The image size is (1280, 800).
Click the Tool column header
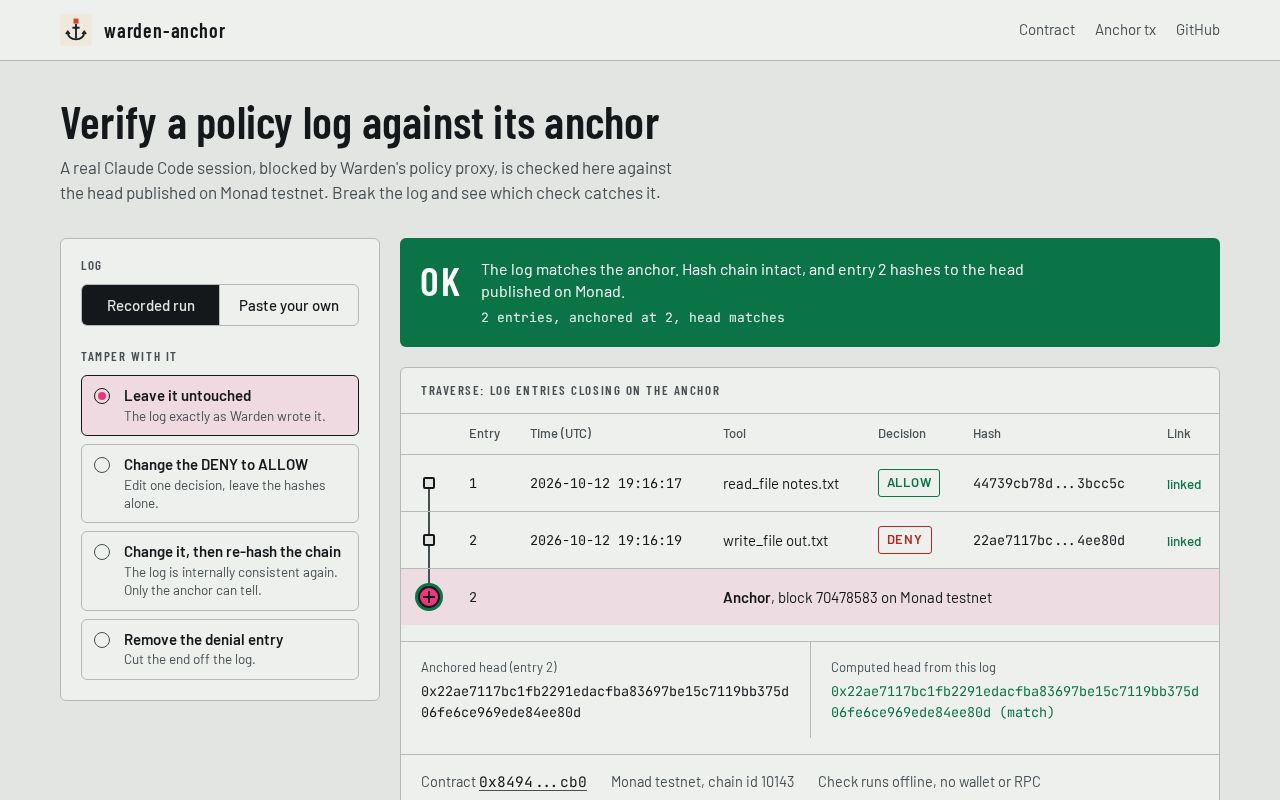pyautogui.click(x=734, y=433)
